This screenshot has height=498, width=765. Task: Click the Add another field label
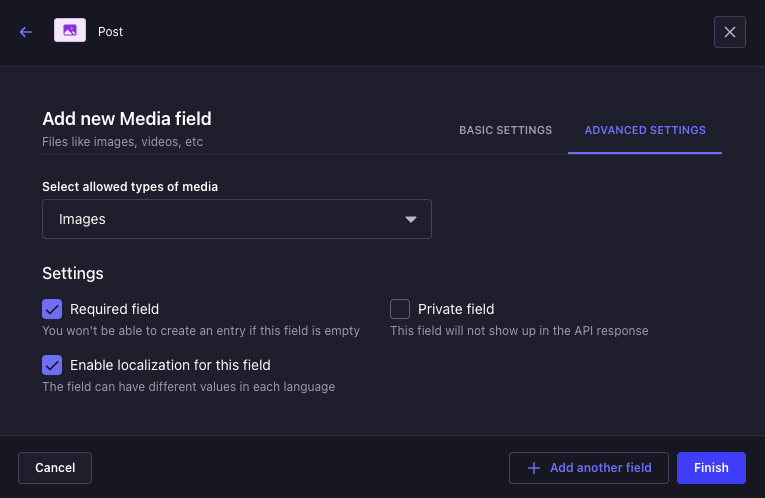pos(600,468)
